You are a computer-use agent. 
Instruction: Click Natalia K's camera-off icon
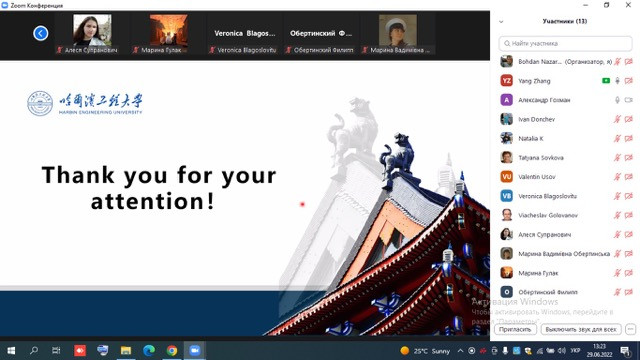(x=629, y=138)
